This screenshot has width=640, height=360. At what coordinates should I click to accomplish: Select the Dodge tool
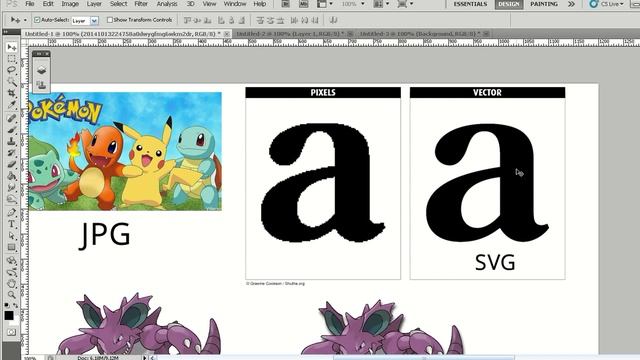(11, 199)
